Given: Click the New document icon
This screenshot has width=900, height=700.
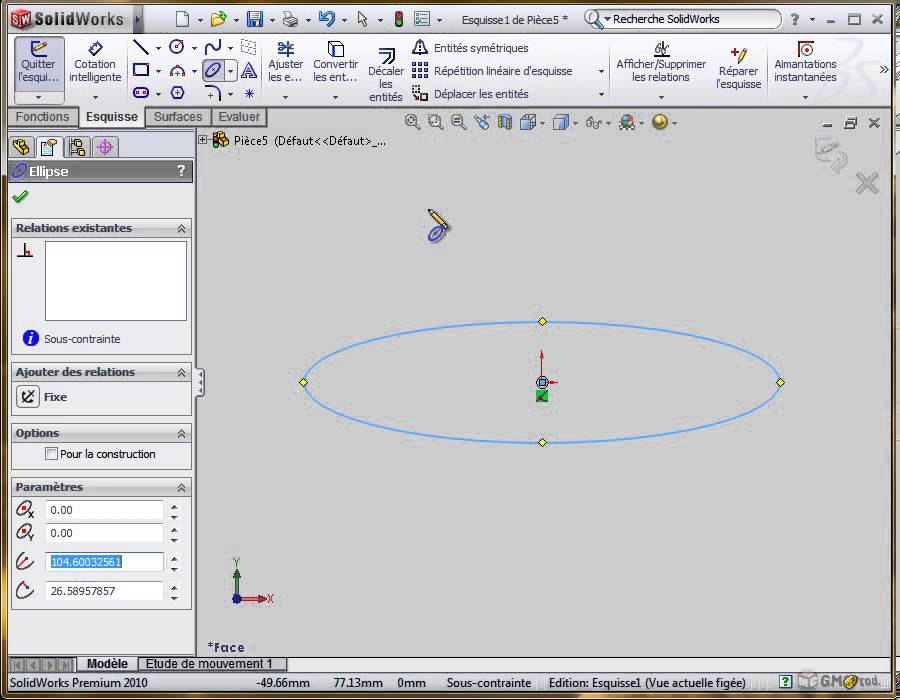Looking at the screenshot, I should (x=182, y=20).
